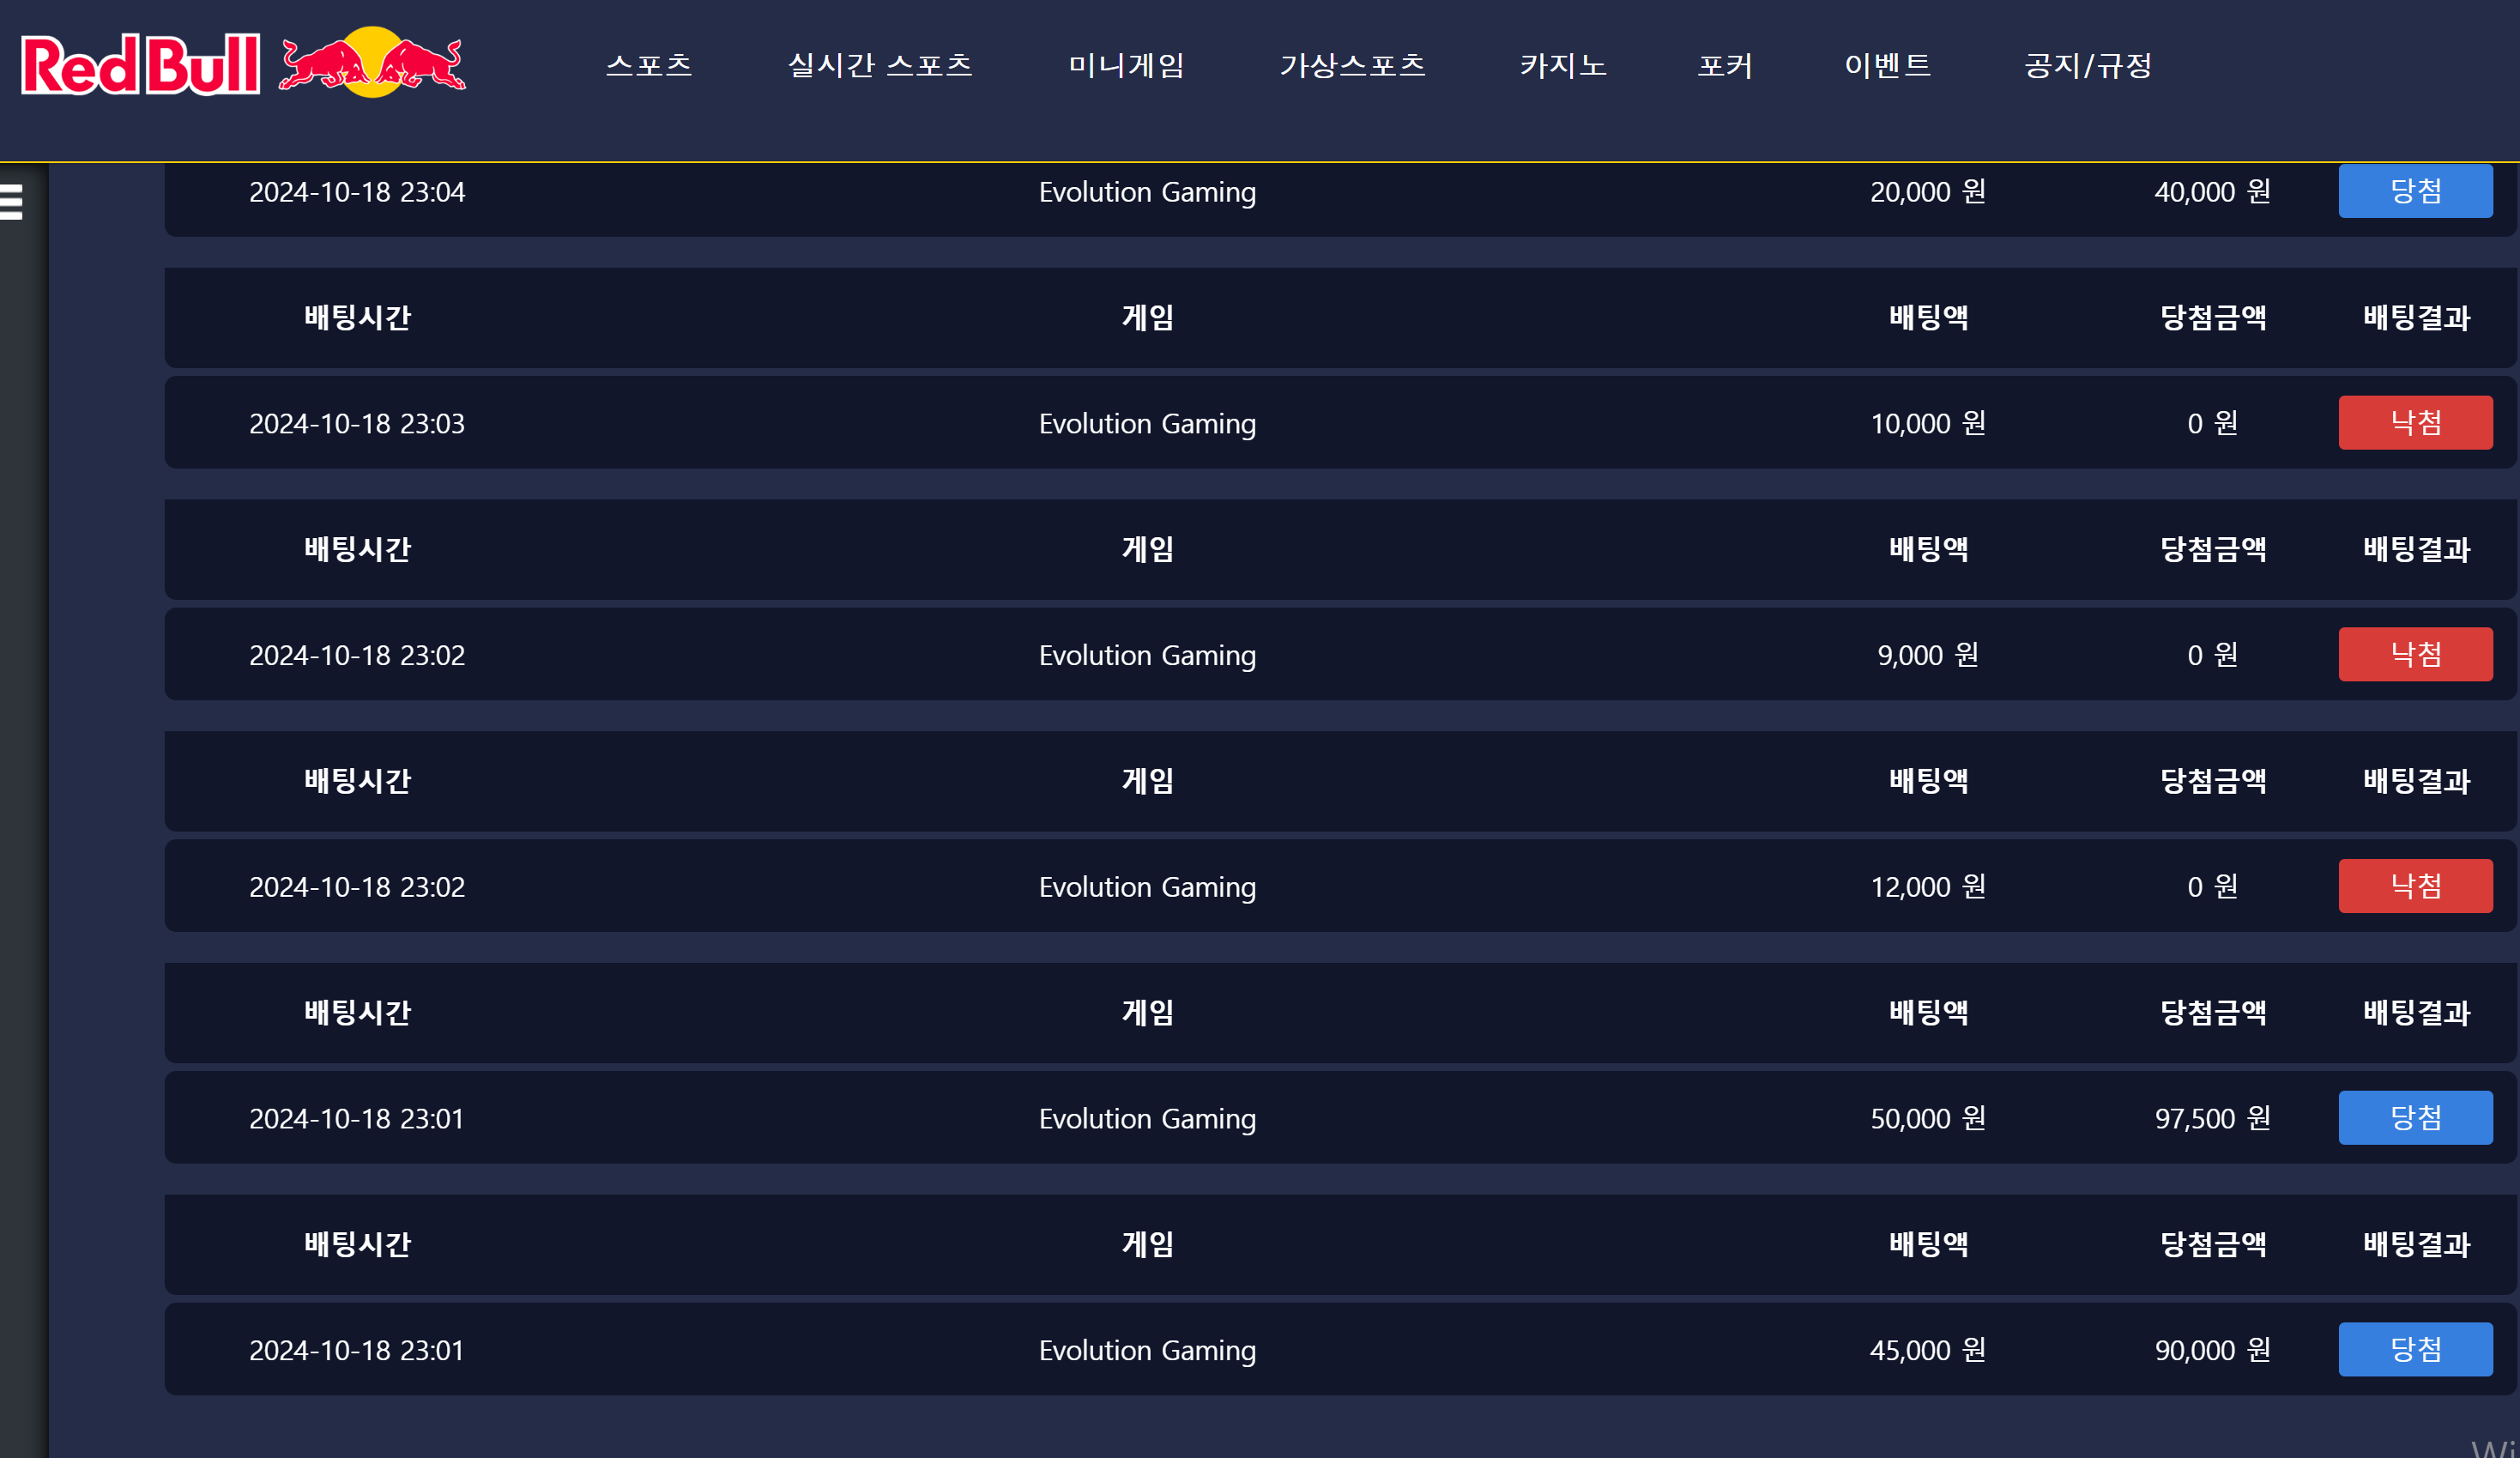2520x1458 pixels.
Task: Open the 이벤트 page
Action: pyautogui.click(x=1887, y=66)
